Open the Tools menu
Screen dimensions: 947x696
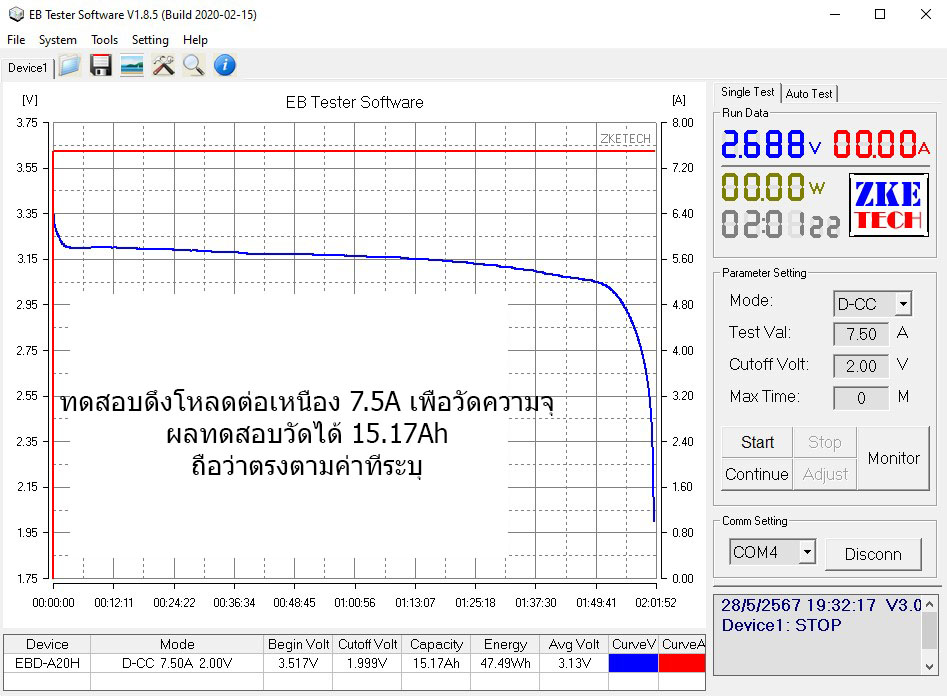pos(104,40)
